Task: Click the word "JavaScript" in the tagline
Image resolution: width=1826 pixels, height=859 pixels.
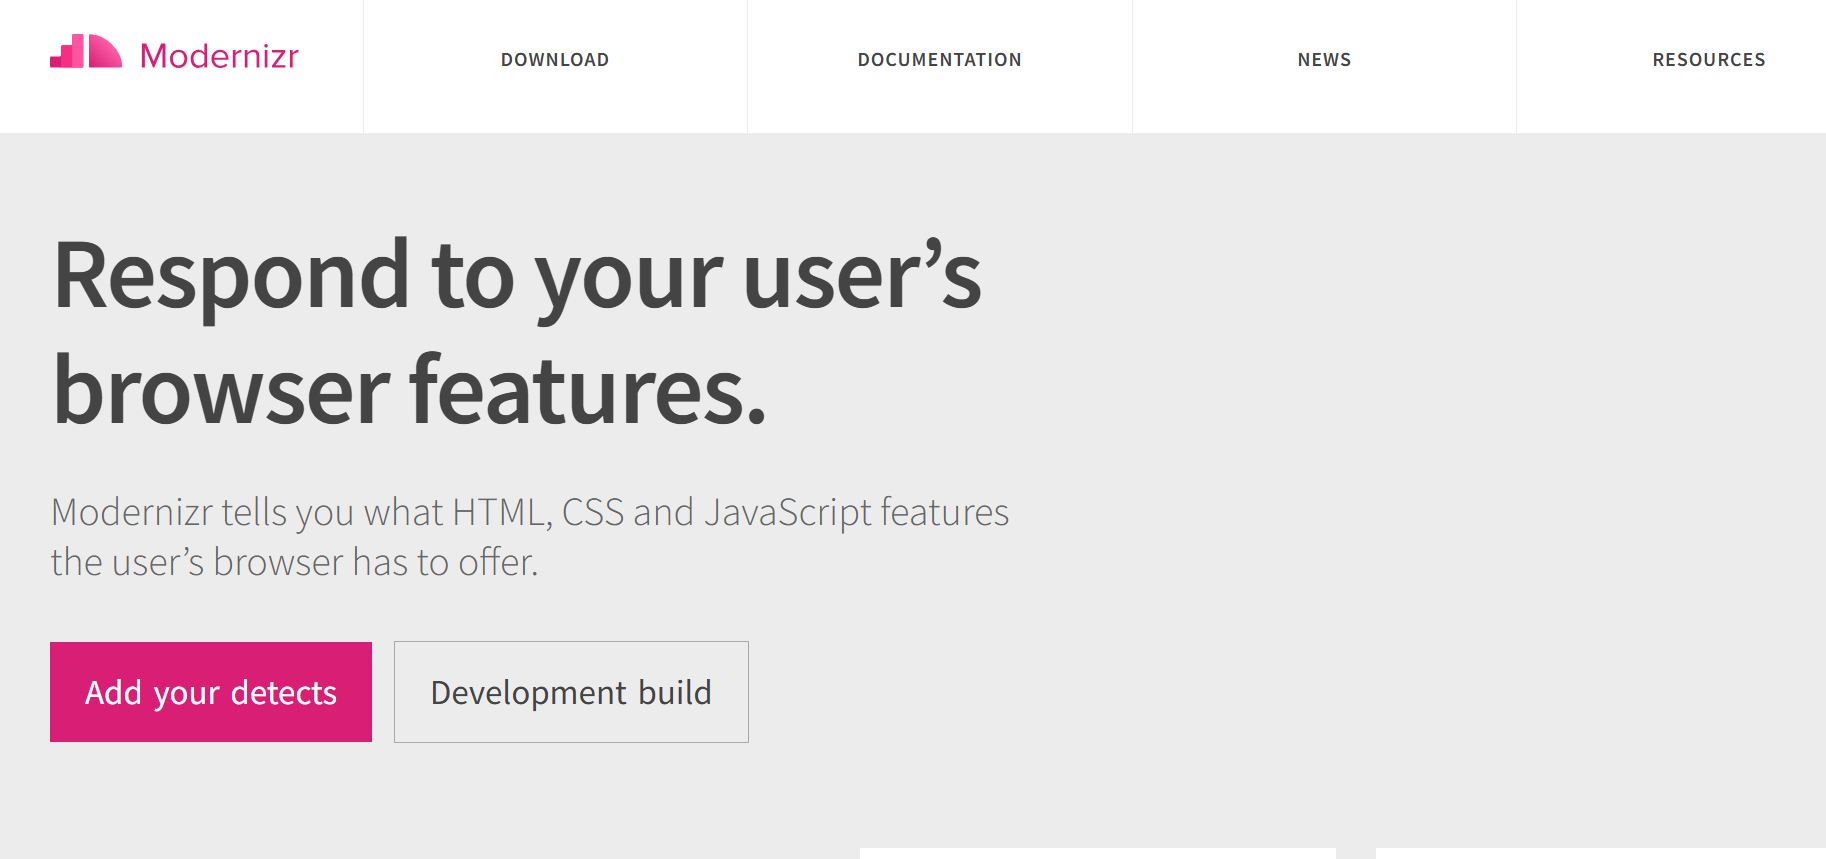Action: 788,512
